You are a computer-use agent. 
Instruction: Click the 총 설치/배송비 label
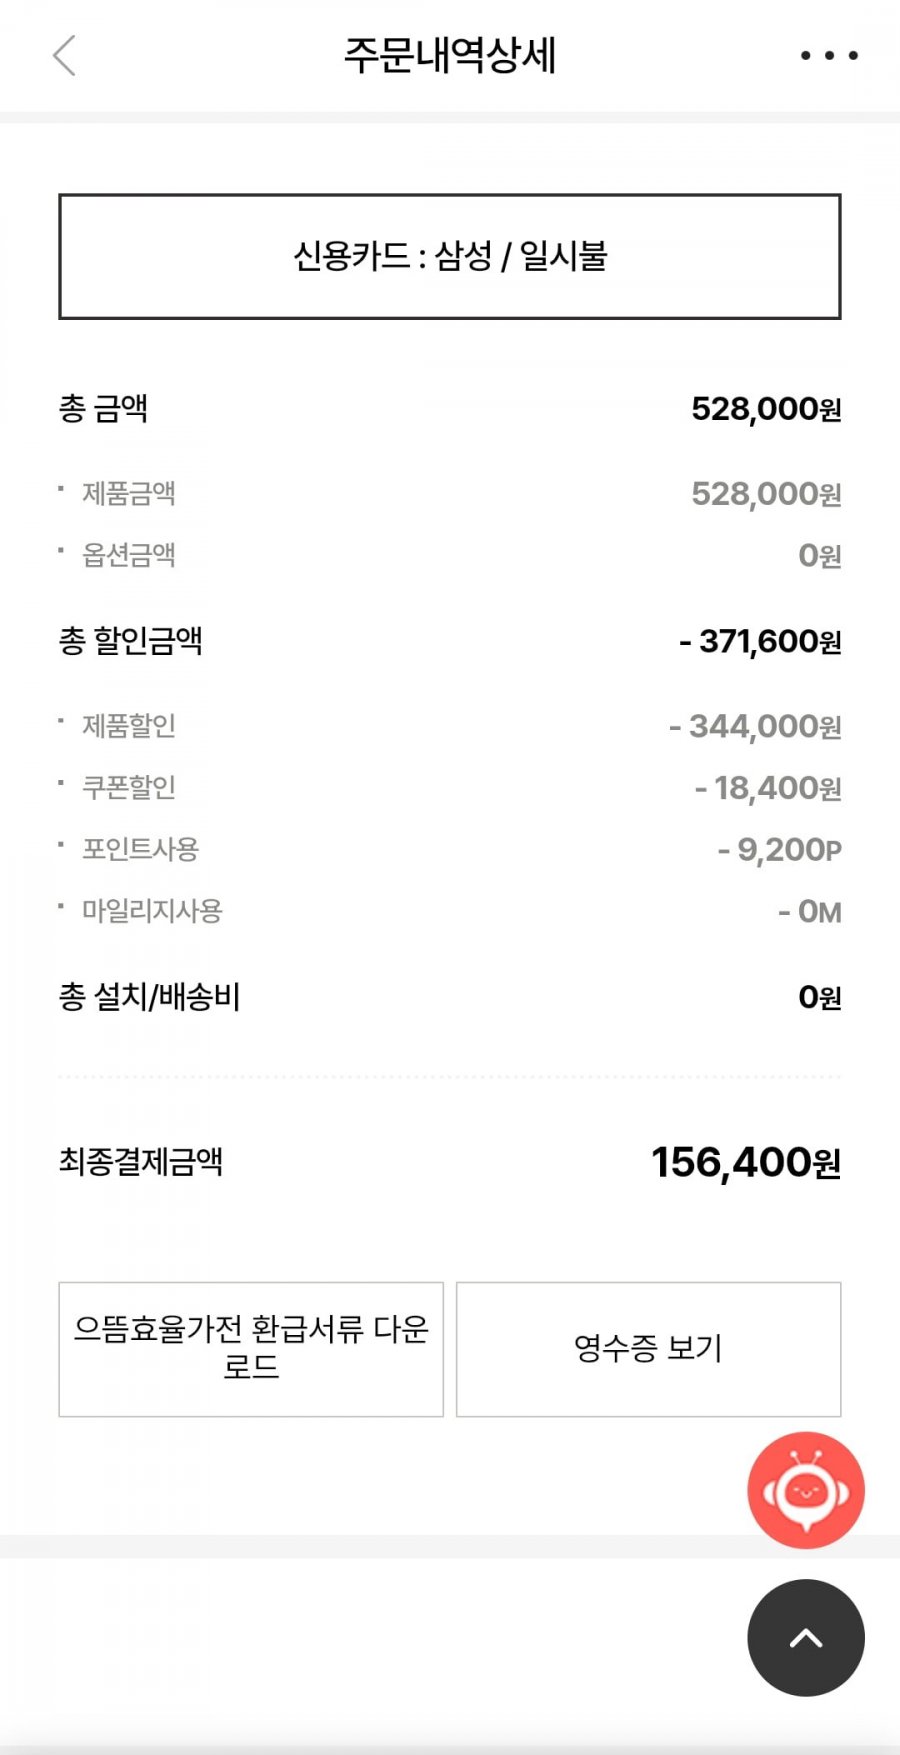[150, 997]
